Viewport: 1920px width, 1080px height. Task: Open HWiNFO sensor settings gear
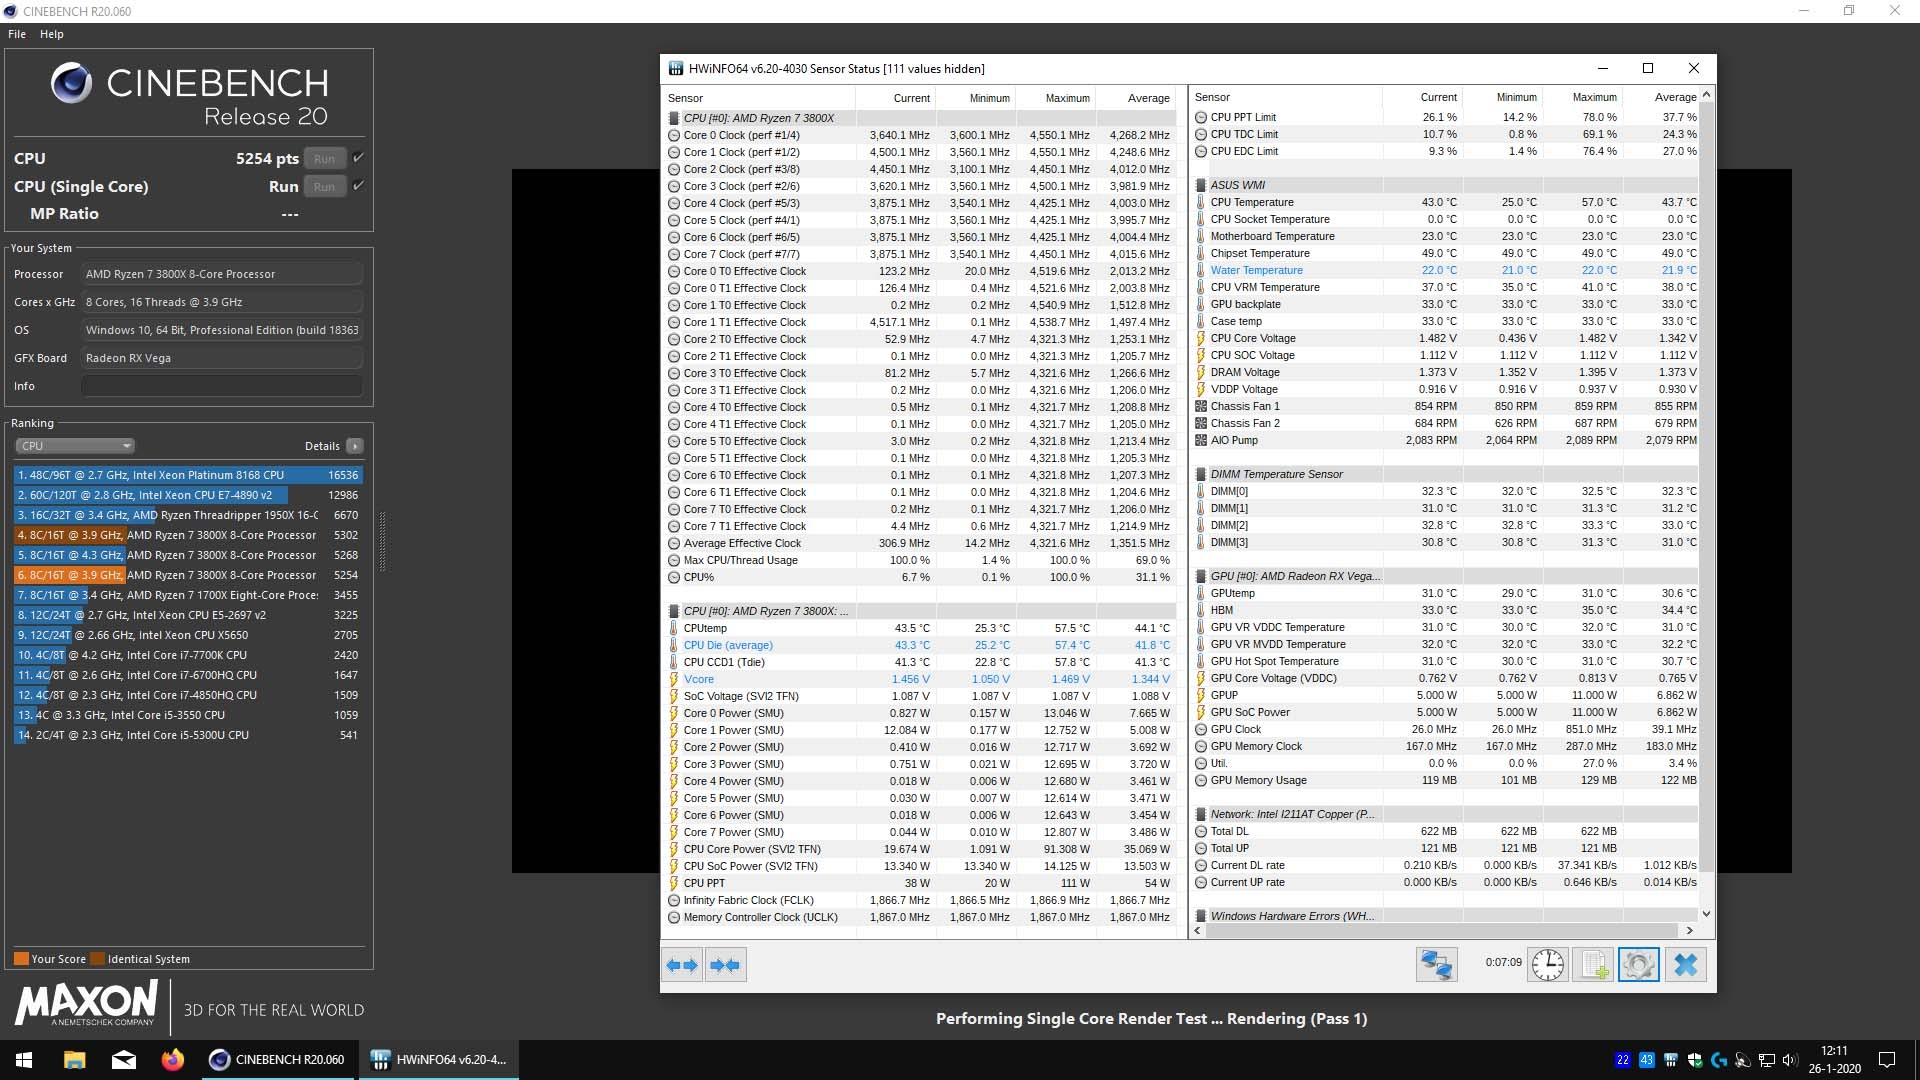coord(1638,965)
